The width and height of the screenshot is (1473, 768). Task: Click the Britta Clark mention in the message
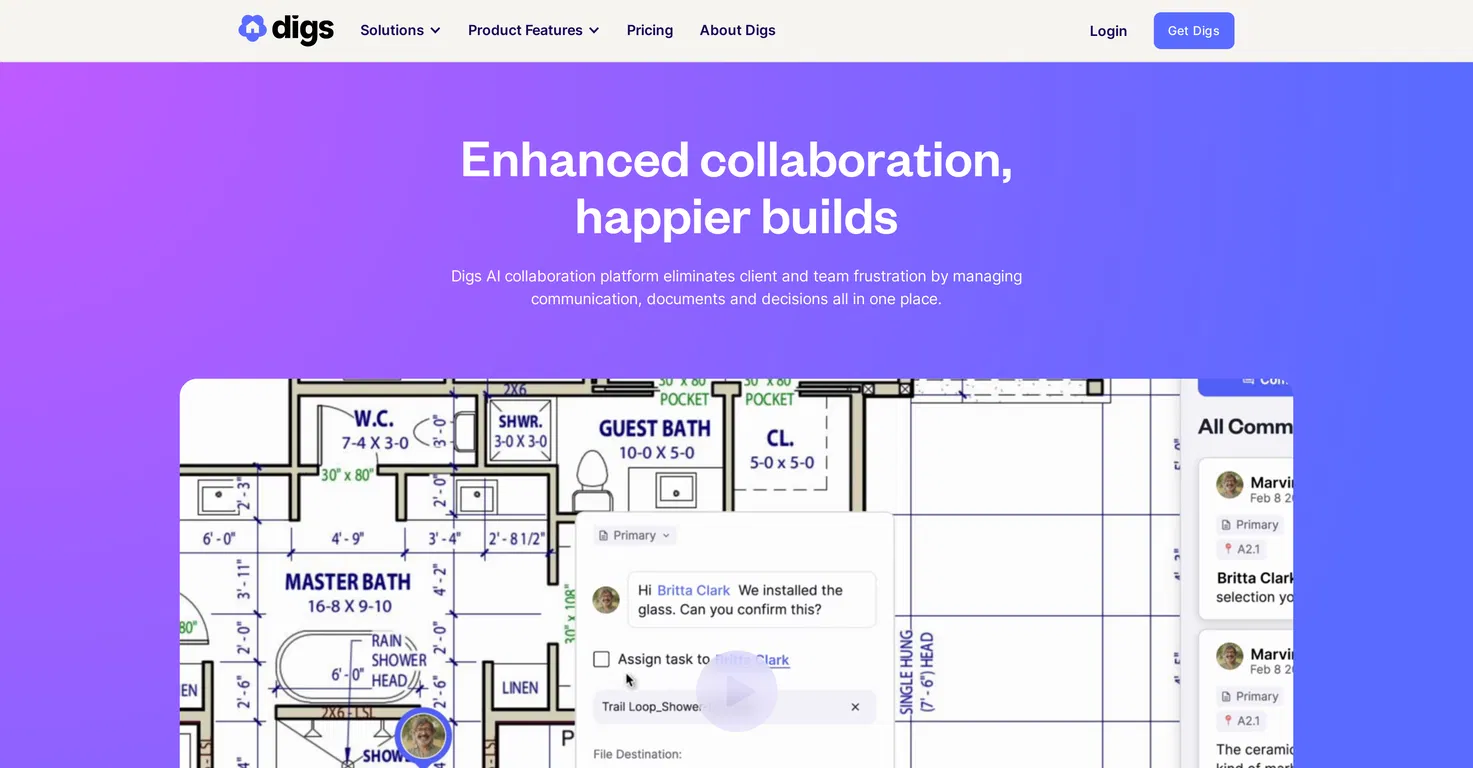pyautogui.click(x=694, y=590)
